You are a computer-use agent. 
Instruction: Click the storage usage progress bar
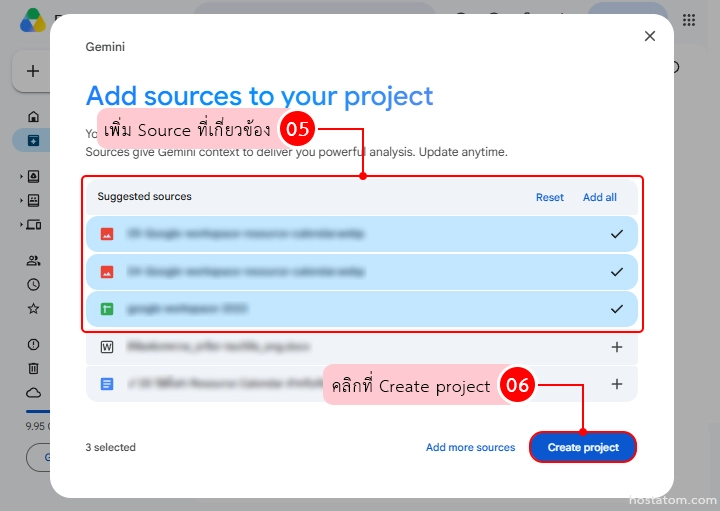(38, 411)
